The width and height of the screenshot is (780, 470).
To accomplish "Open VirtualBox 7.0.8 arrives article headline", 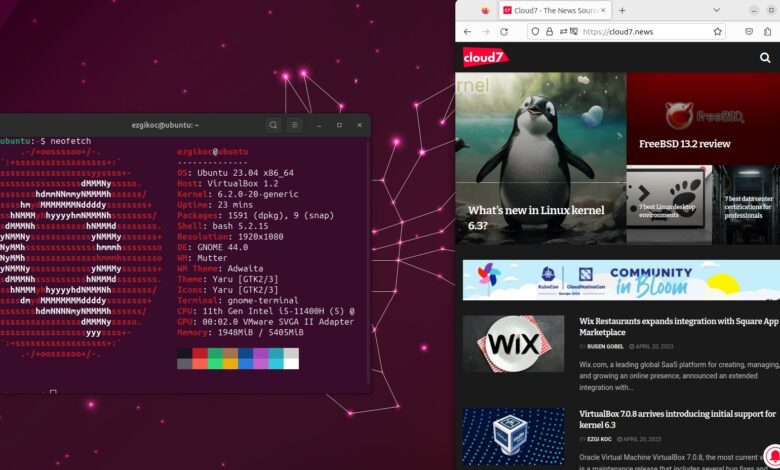I will click(x=677, y=419).
